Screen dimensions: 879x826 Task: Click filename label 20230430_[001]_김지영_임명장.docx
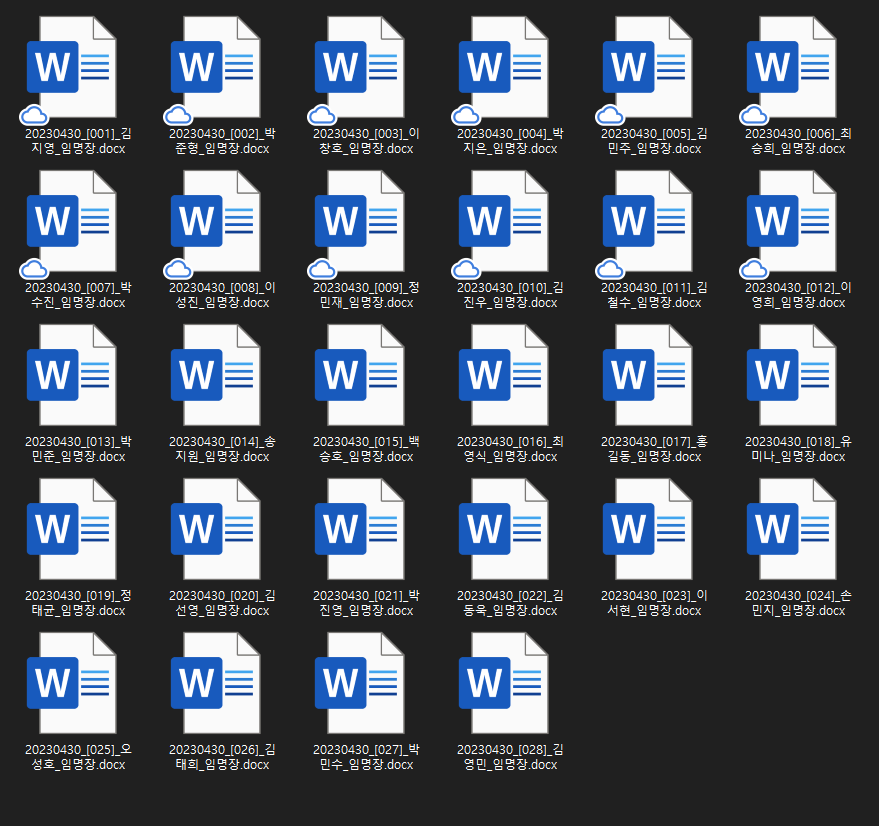tap(78, 141)
